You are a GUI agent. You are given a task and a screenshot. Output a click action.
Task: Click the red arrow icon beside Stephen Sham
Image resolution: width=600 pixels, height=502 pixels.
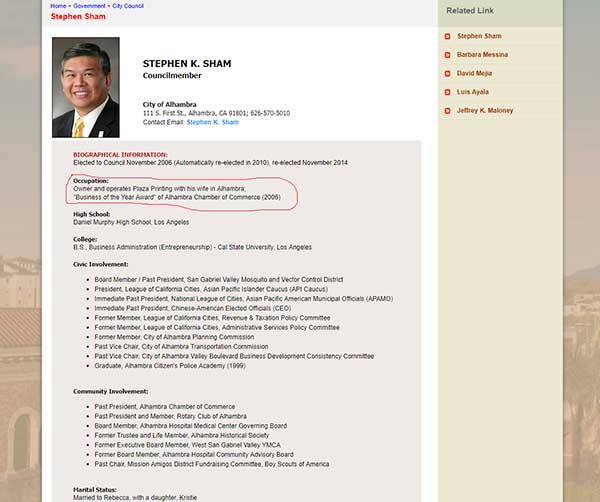447,37
